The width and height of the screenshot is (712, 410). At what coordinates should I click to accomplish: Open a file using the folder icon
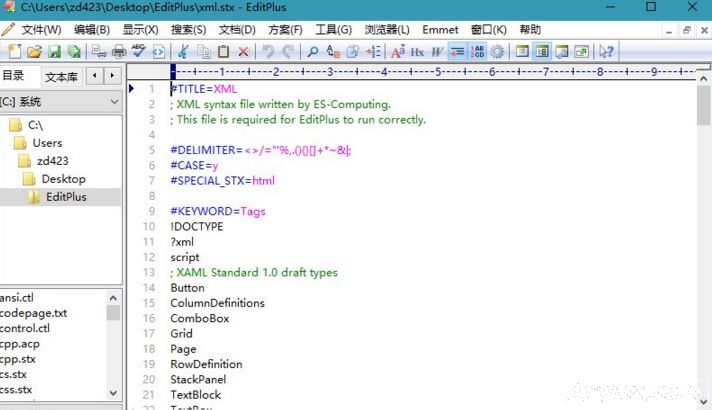[34, 51]
